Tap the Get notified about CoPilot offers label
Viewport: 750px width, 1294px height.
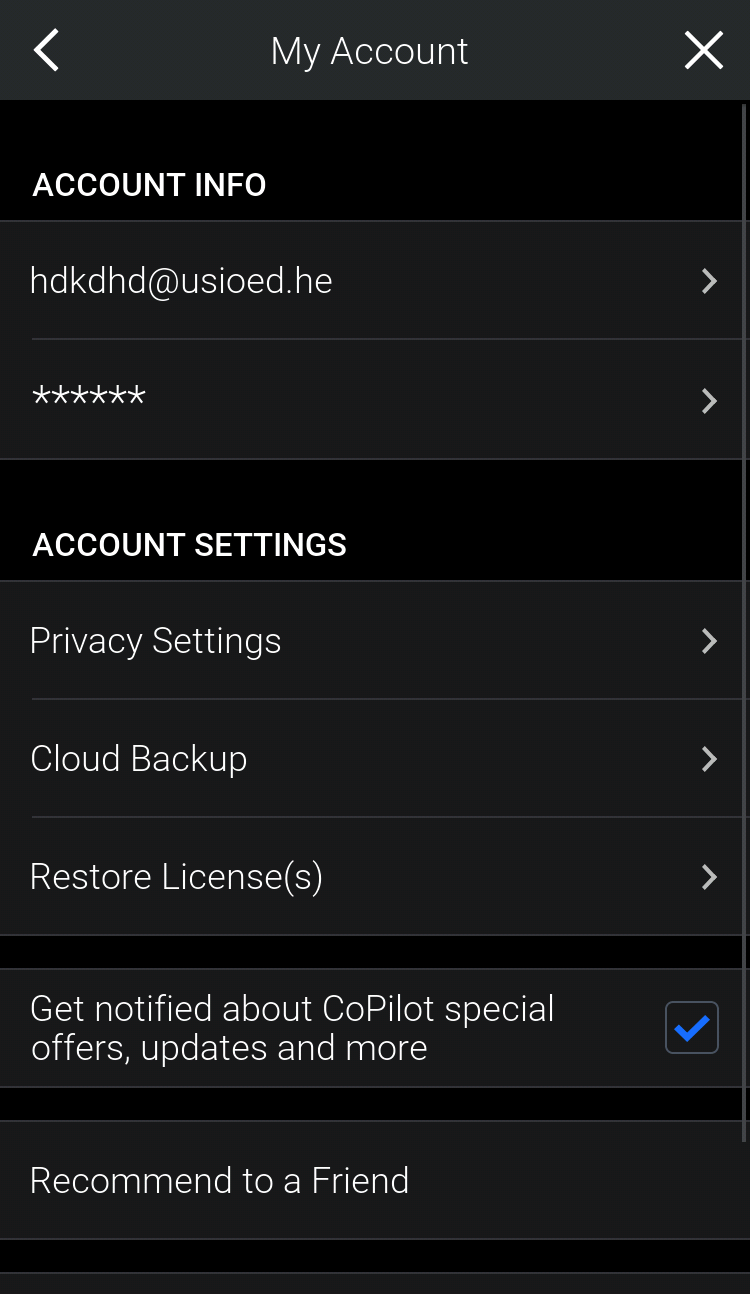292,1028
